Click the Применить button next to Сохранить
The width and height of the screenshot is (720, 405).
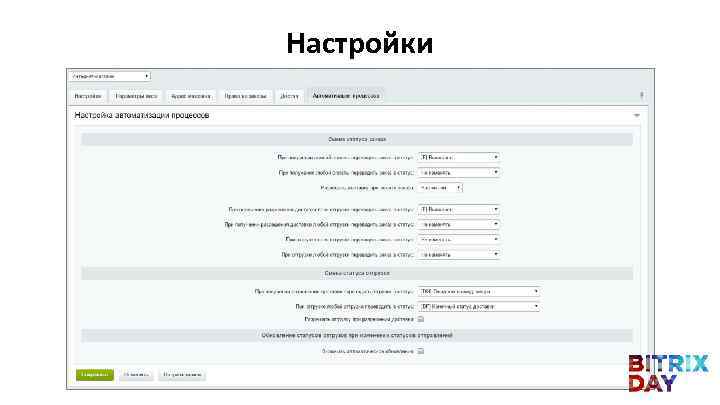coord(136,375)
